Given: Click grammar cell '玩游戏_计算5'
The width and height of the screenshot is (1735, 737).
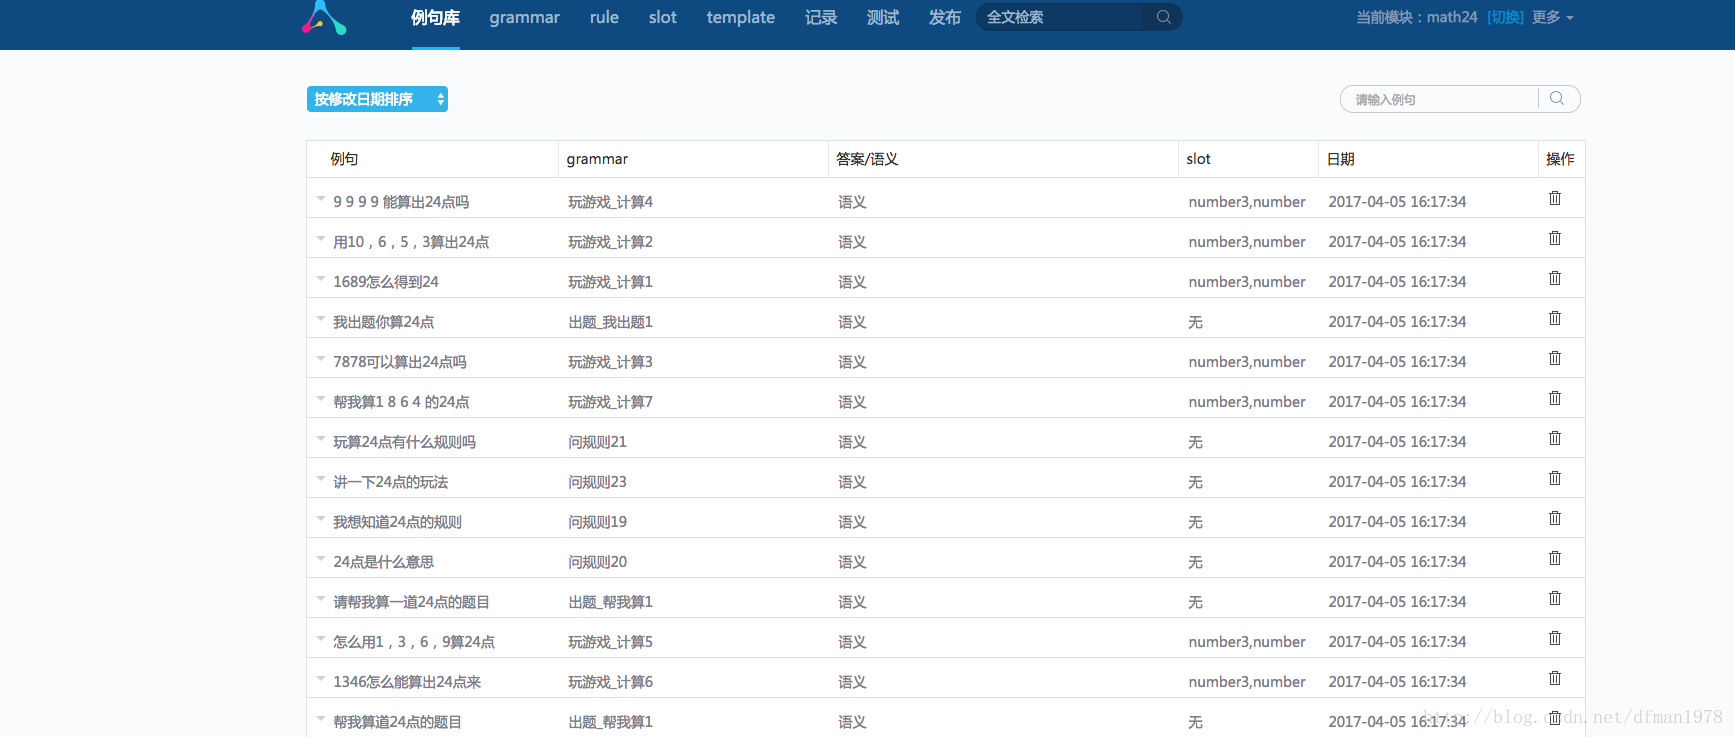Looking at the screenshot, I should [x=610, y=642].
